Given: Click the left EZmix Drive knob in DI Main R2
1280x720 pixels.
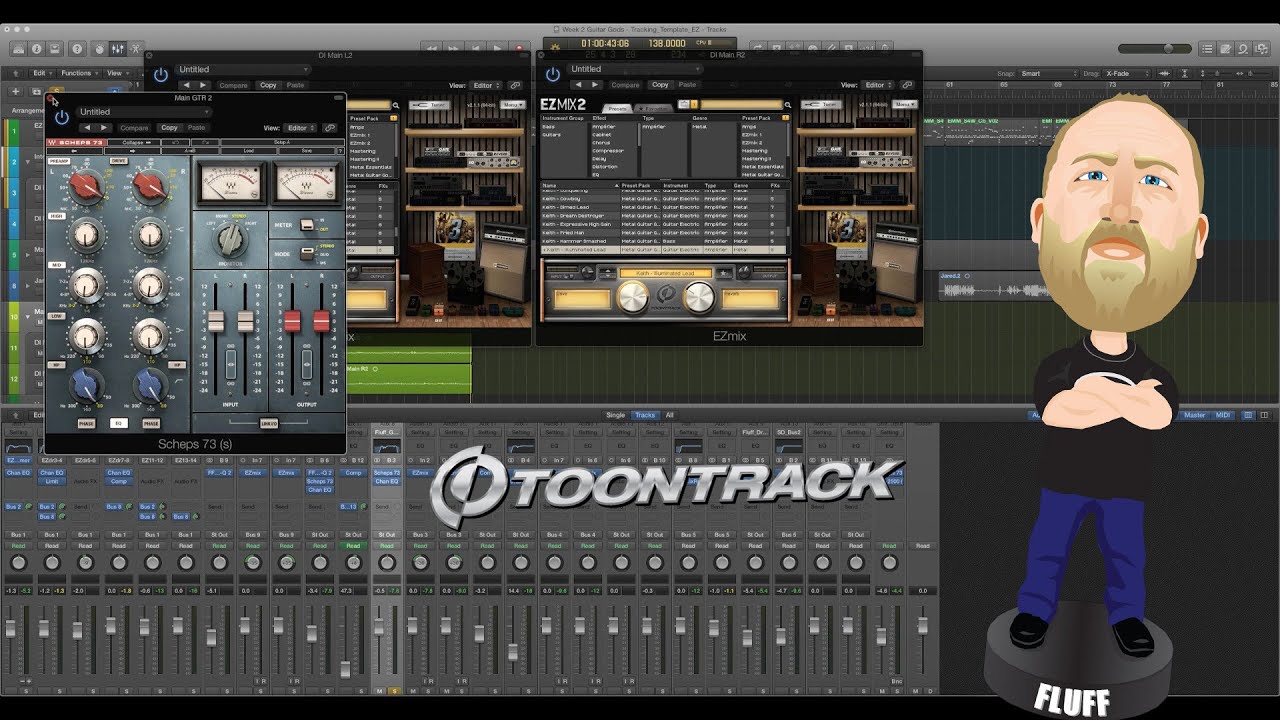Looking at the screenshot, I should [x=632, y=296].
